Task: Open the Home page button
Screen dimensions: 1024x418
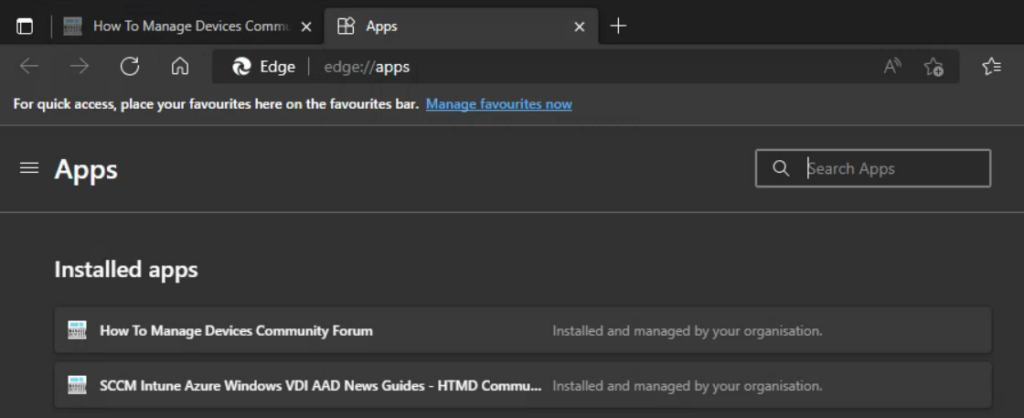Action: pyautogui.click(x=180, y=66)
